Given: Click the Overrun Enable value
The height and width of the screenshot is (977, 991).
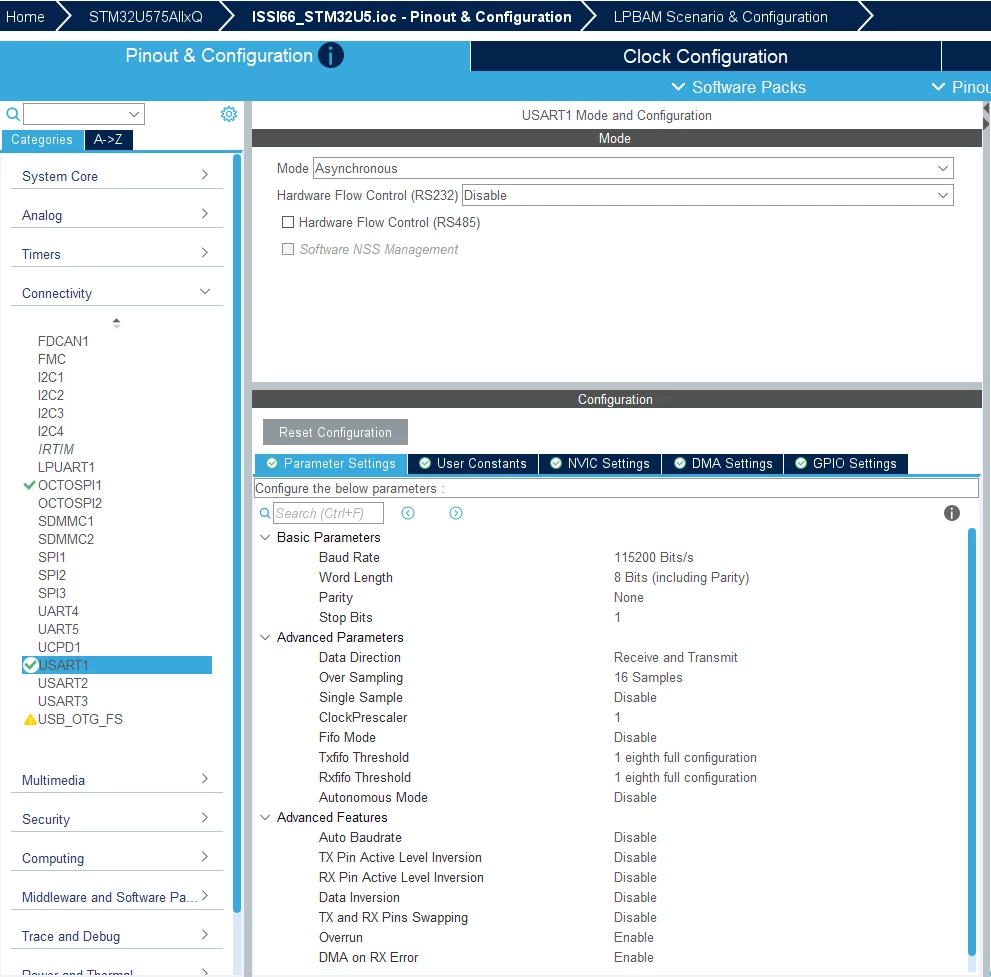Looking at the screenshot, I should [634, 937].
